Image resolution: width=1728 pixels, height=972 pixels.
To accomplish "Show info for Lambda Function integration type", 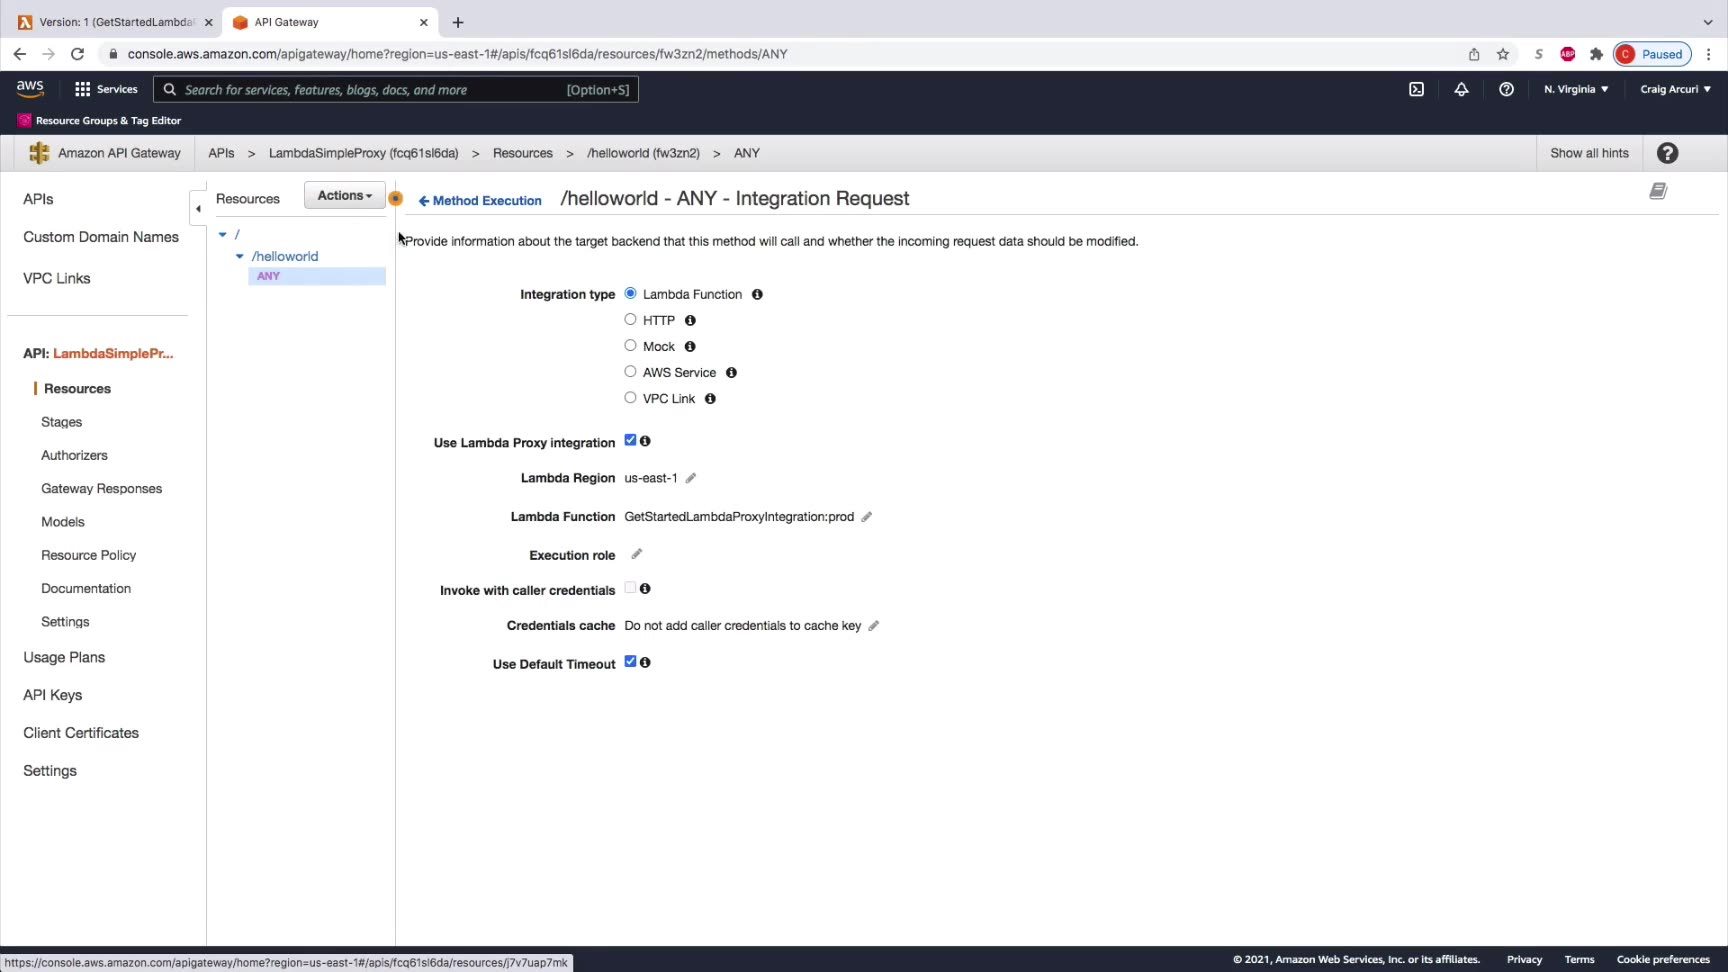I will point(757,294).
